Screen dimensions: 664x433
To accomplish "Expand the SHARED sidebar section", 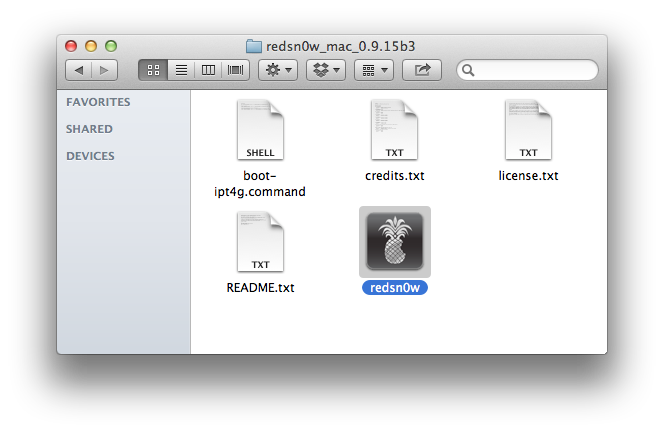I will 89,129.
